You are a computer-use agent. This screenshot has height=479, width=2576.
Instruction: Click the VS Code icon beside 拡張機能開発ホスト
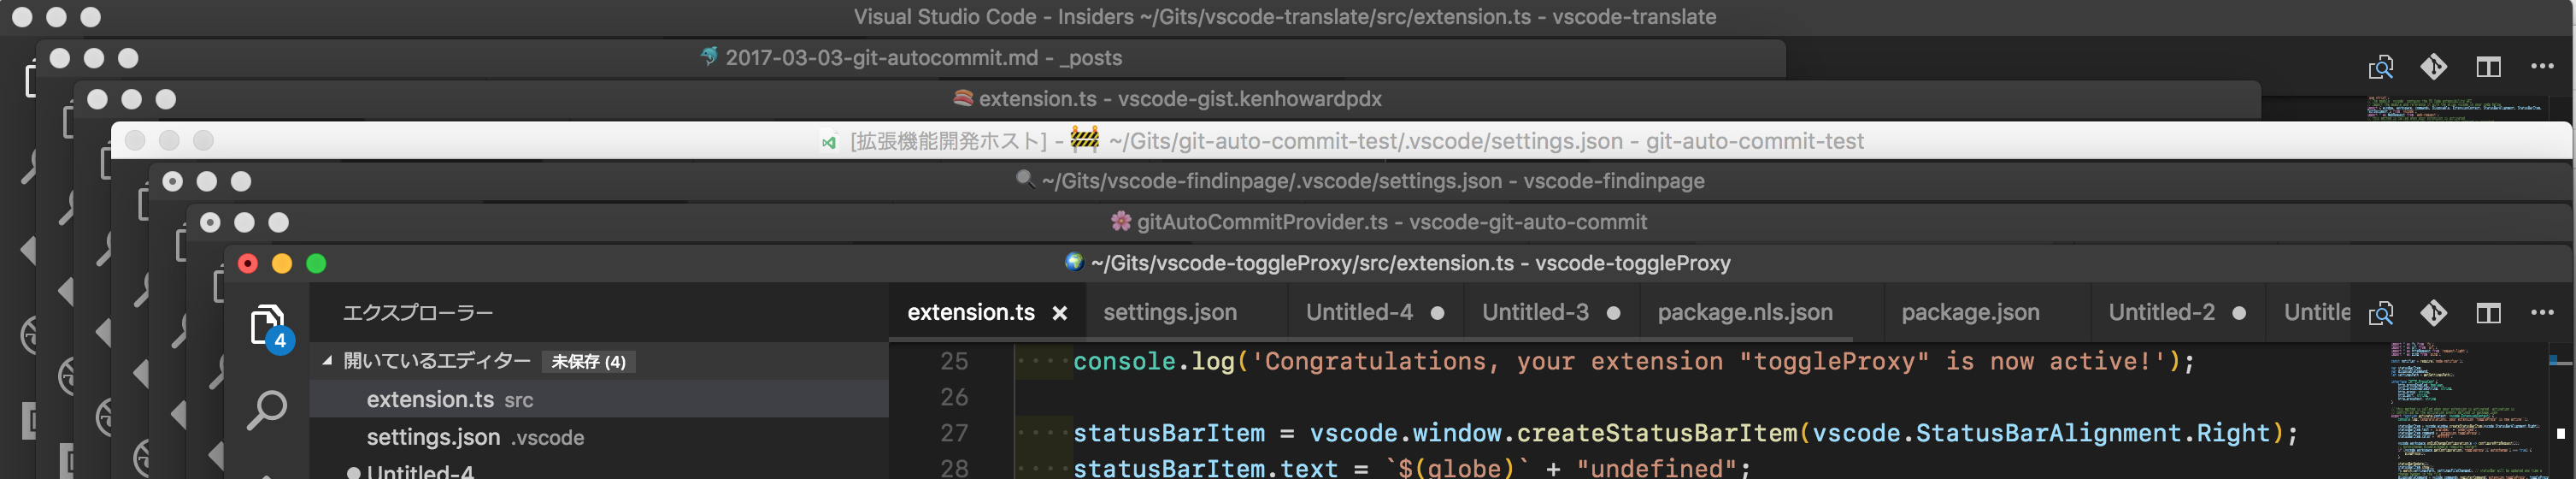[x=829, y=143]
